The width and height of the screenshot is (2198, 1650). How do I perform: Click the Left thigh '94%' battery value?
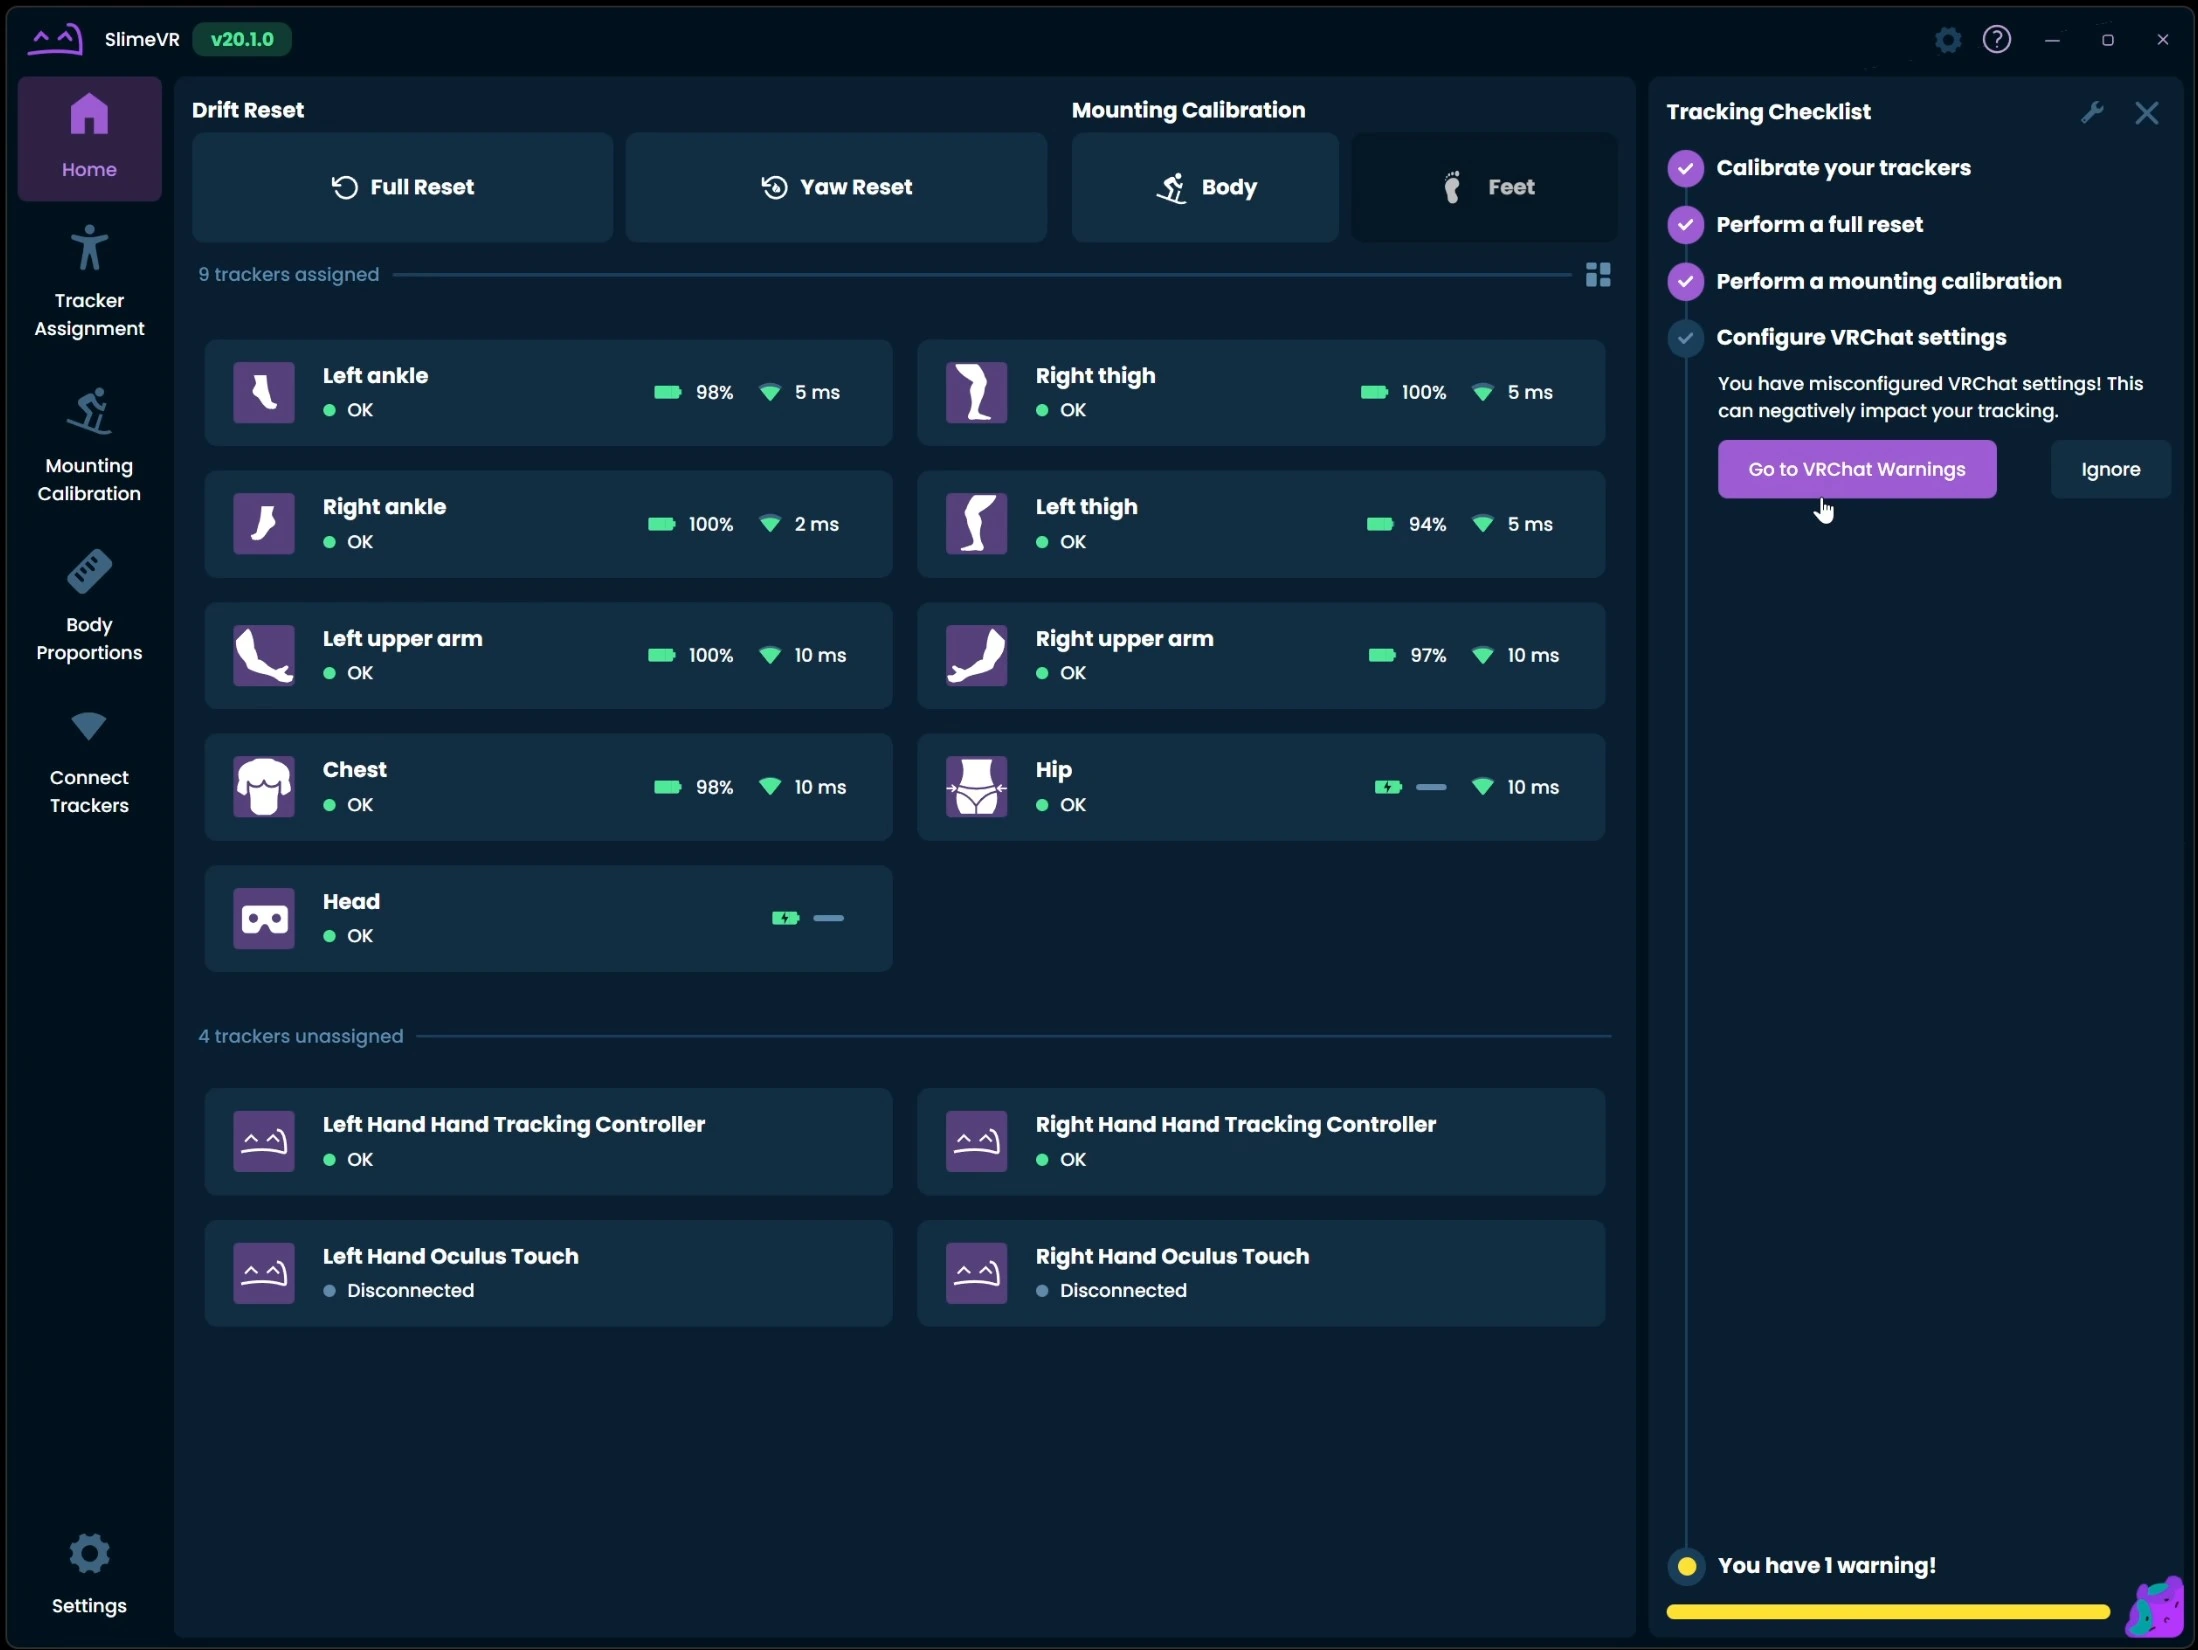tap(1427, 524)
